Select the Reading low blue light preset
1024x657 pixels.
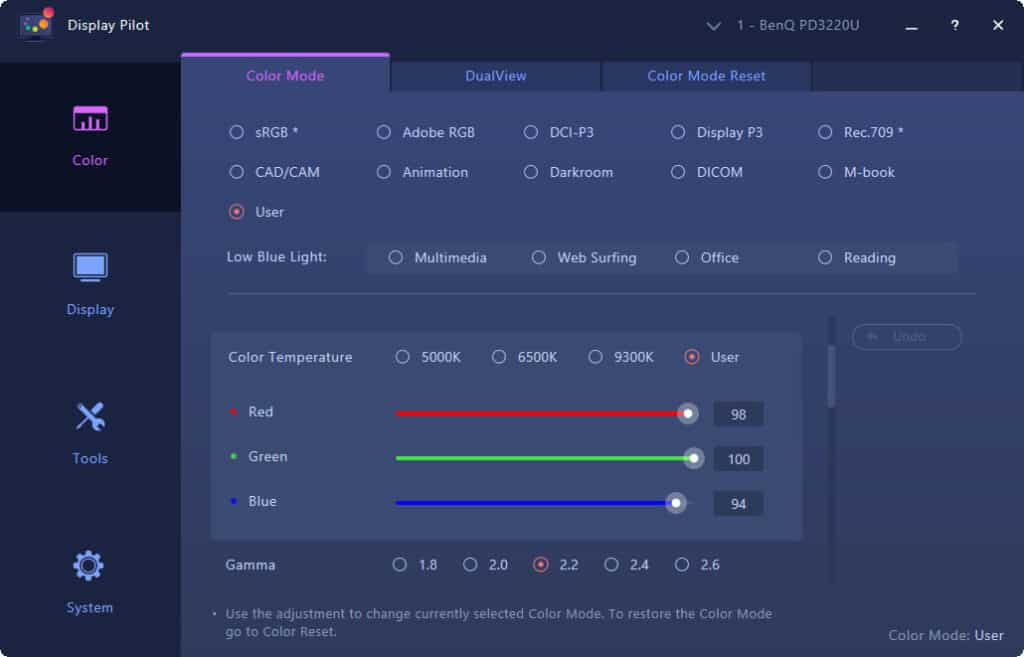825,257
